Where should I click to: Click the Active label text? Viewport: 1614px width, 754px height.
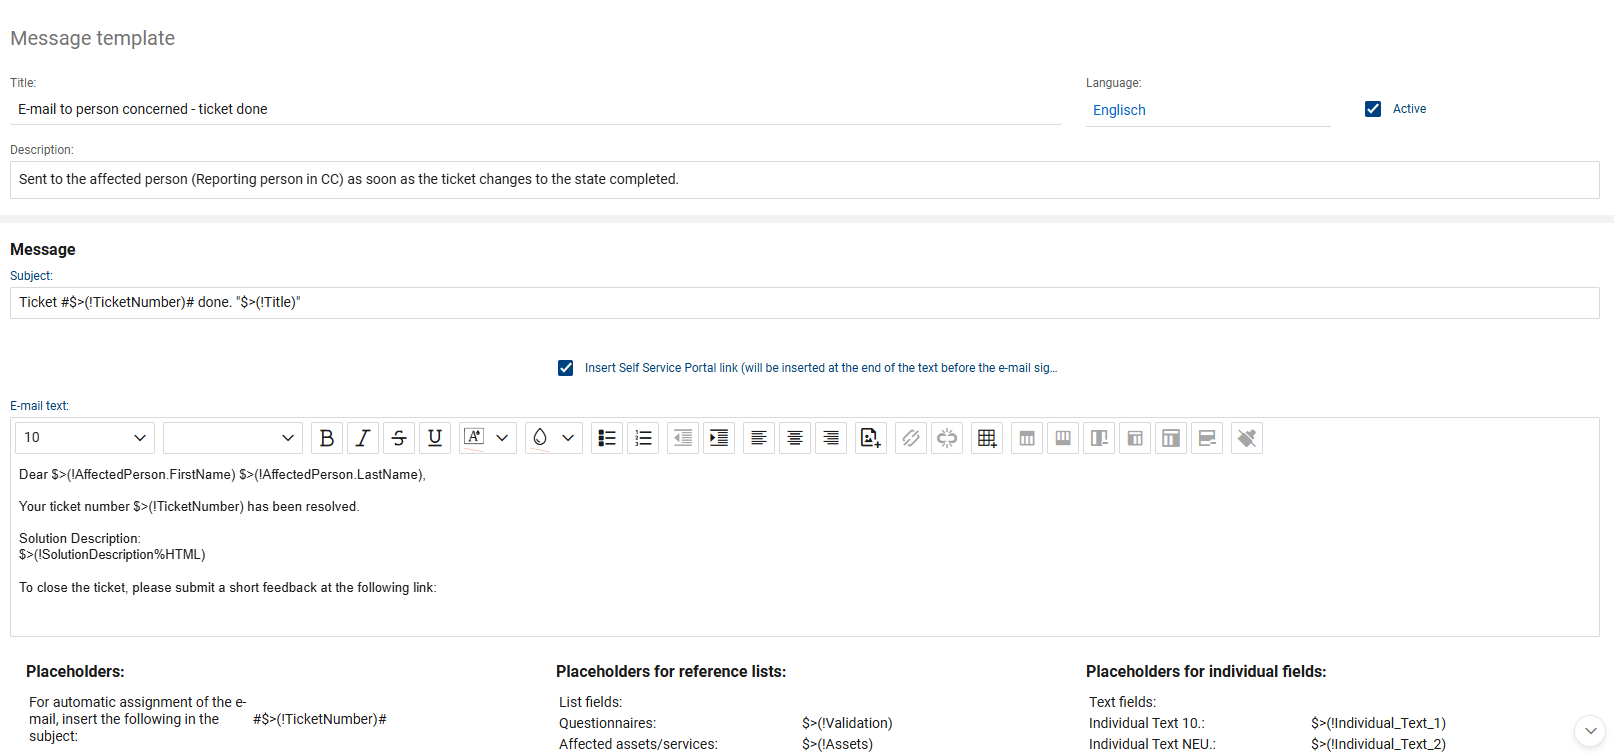(1409, 109)
